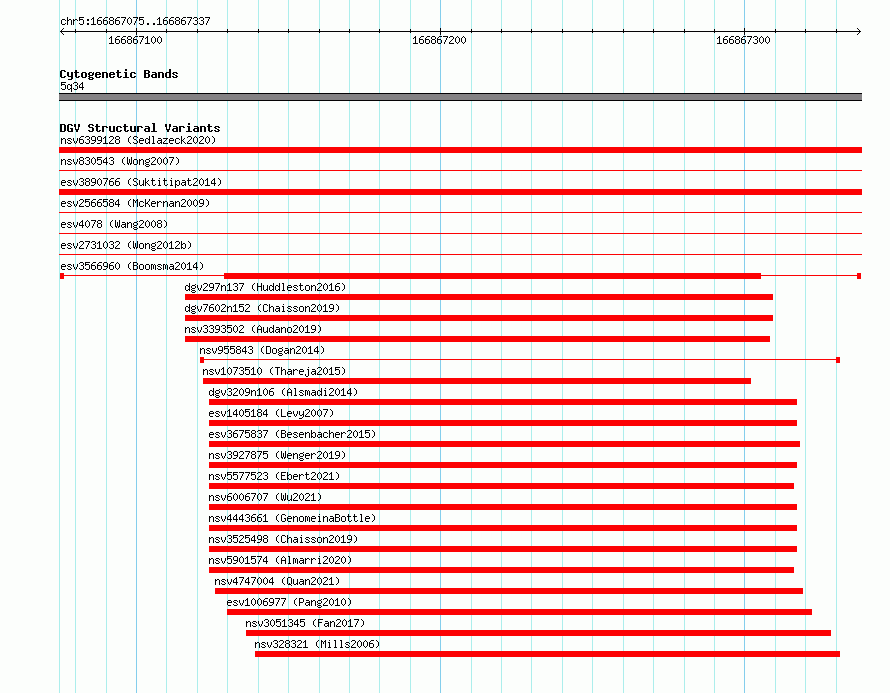Viewport: 890px width, 693px height.
Task: Click the nsv4443661 (GenomeinaBottle) label
Action: (292, 518)
